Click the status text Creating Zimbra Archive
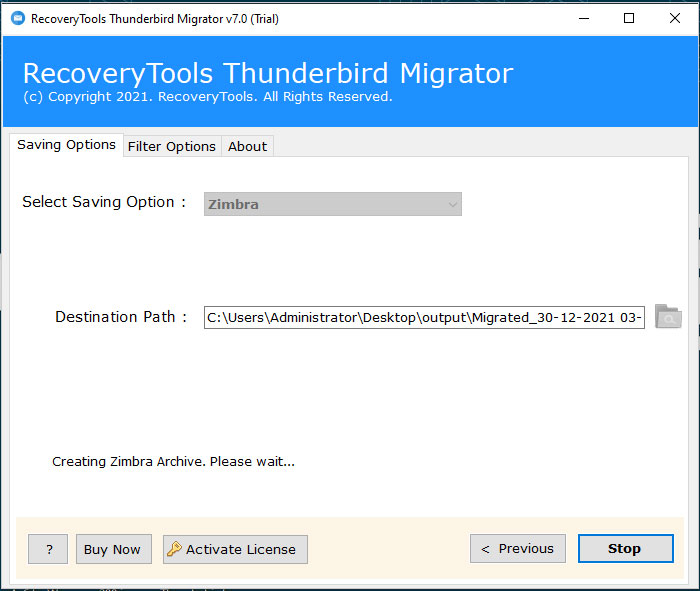This screenshot has height=591, width=700. [x=173, y=462]
